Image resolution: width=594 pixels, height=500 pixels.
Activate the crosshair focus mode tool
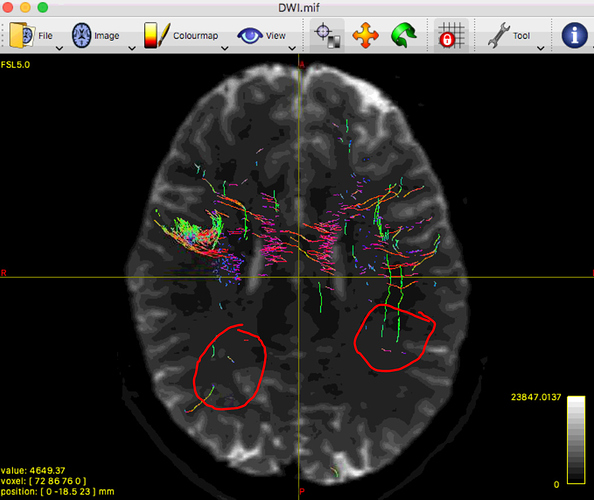[x=327, y=35]
